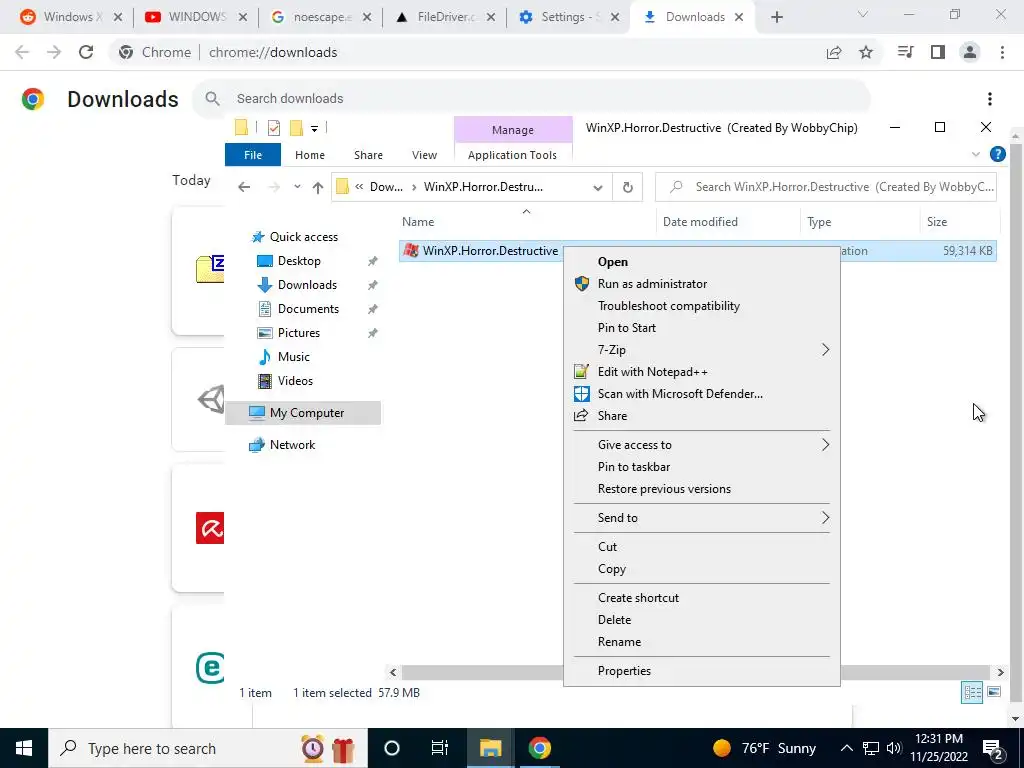Select My Computer in navigation pane
The width and height of the screenshot is (1024, 768).
303,413
